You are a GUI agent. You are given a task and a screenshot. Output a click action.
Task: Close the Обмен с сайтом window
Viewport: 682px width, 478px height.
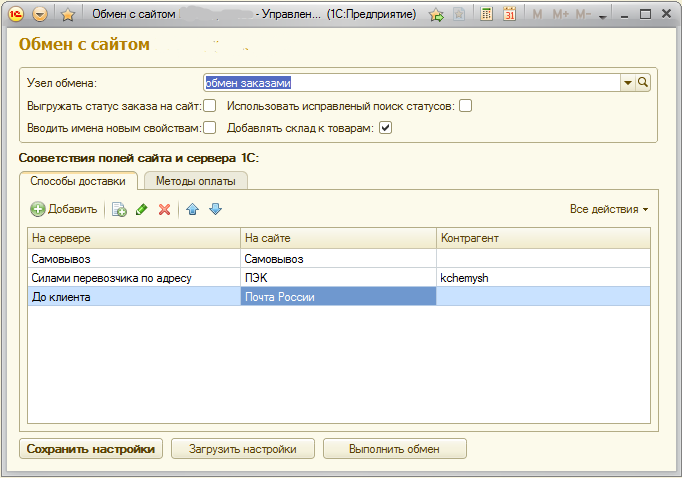coord(666,14)
